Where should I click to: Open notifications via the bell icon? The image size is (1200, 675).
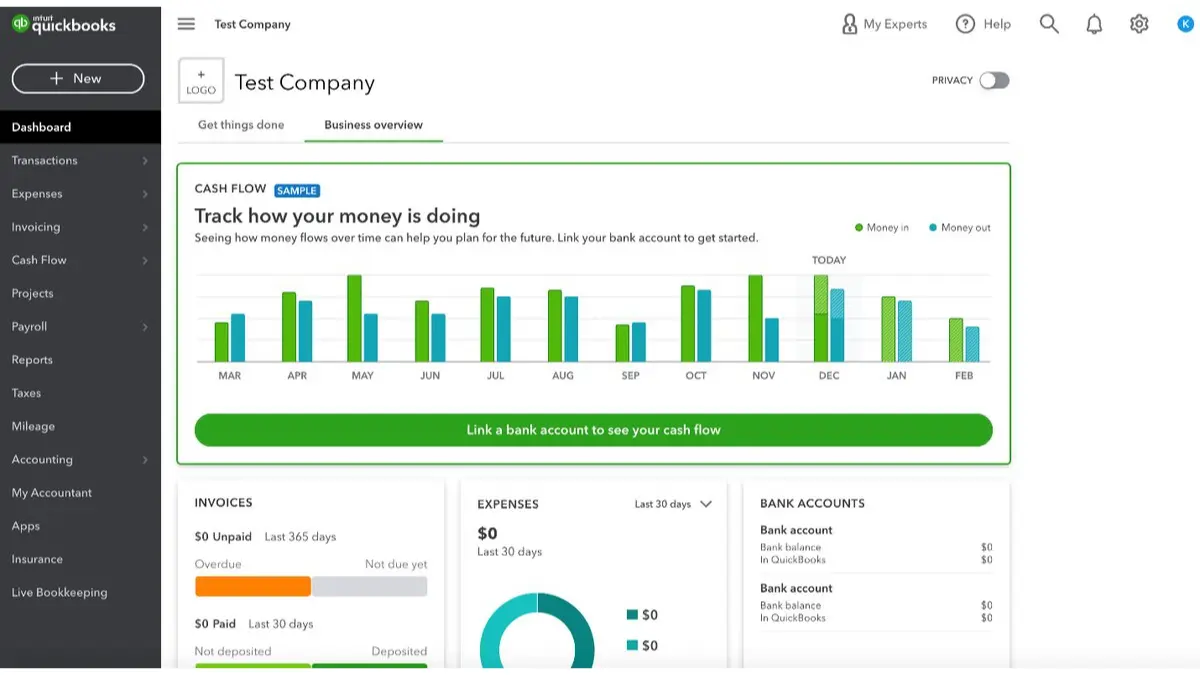pyautogui.click(x=1093, y=23)
